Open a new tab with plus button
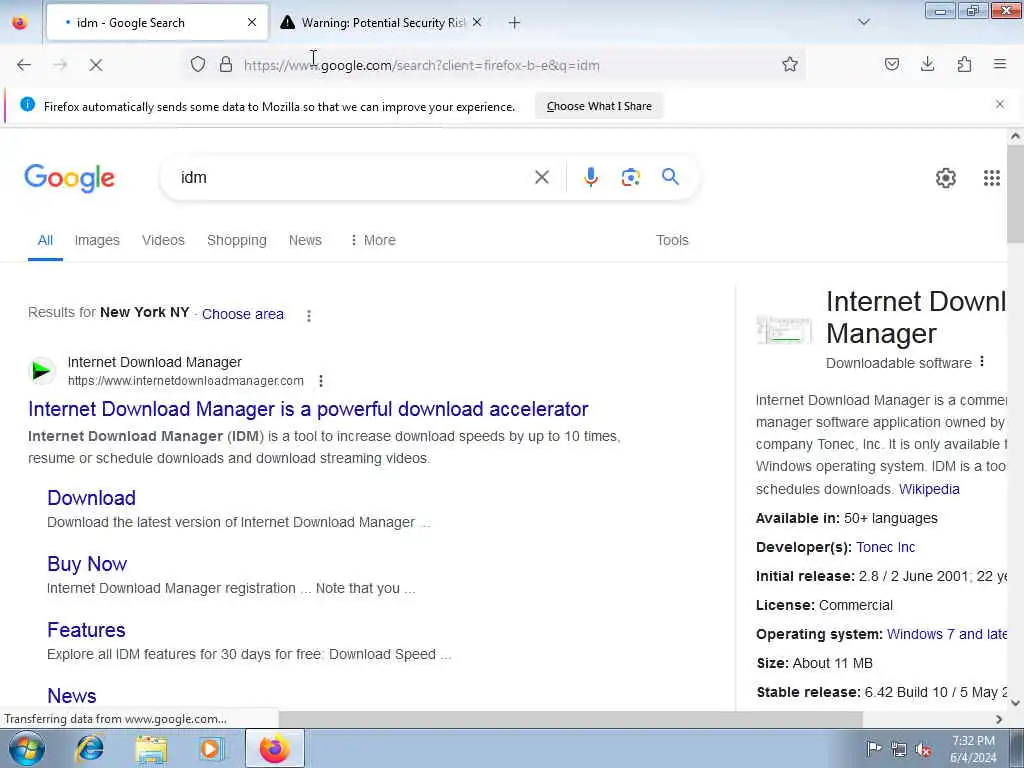This screenshot has width=1024, height=768. click(514, 23)
